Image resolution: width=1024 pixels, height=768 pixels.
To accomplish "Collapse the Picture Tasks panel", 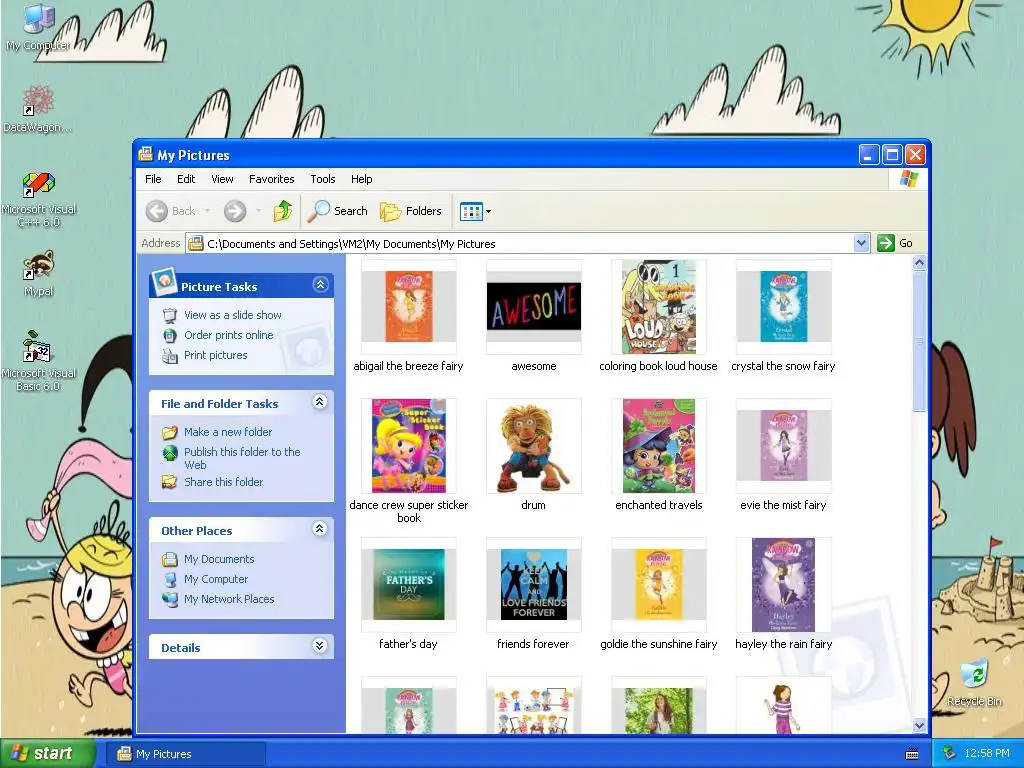I will 320,285.
